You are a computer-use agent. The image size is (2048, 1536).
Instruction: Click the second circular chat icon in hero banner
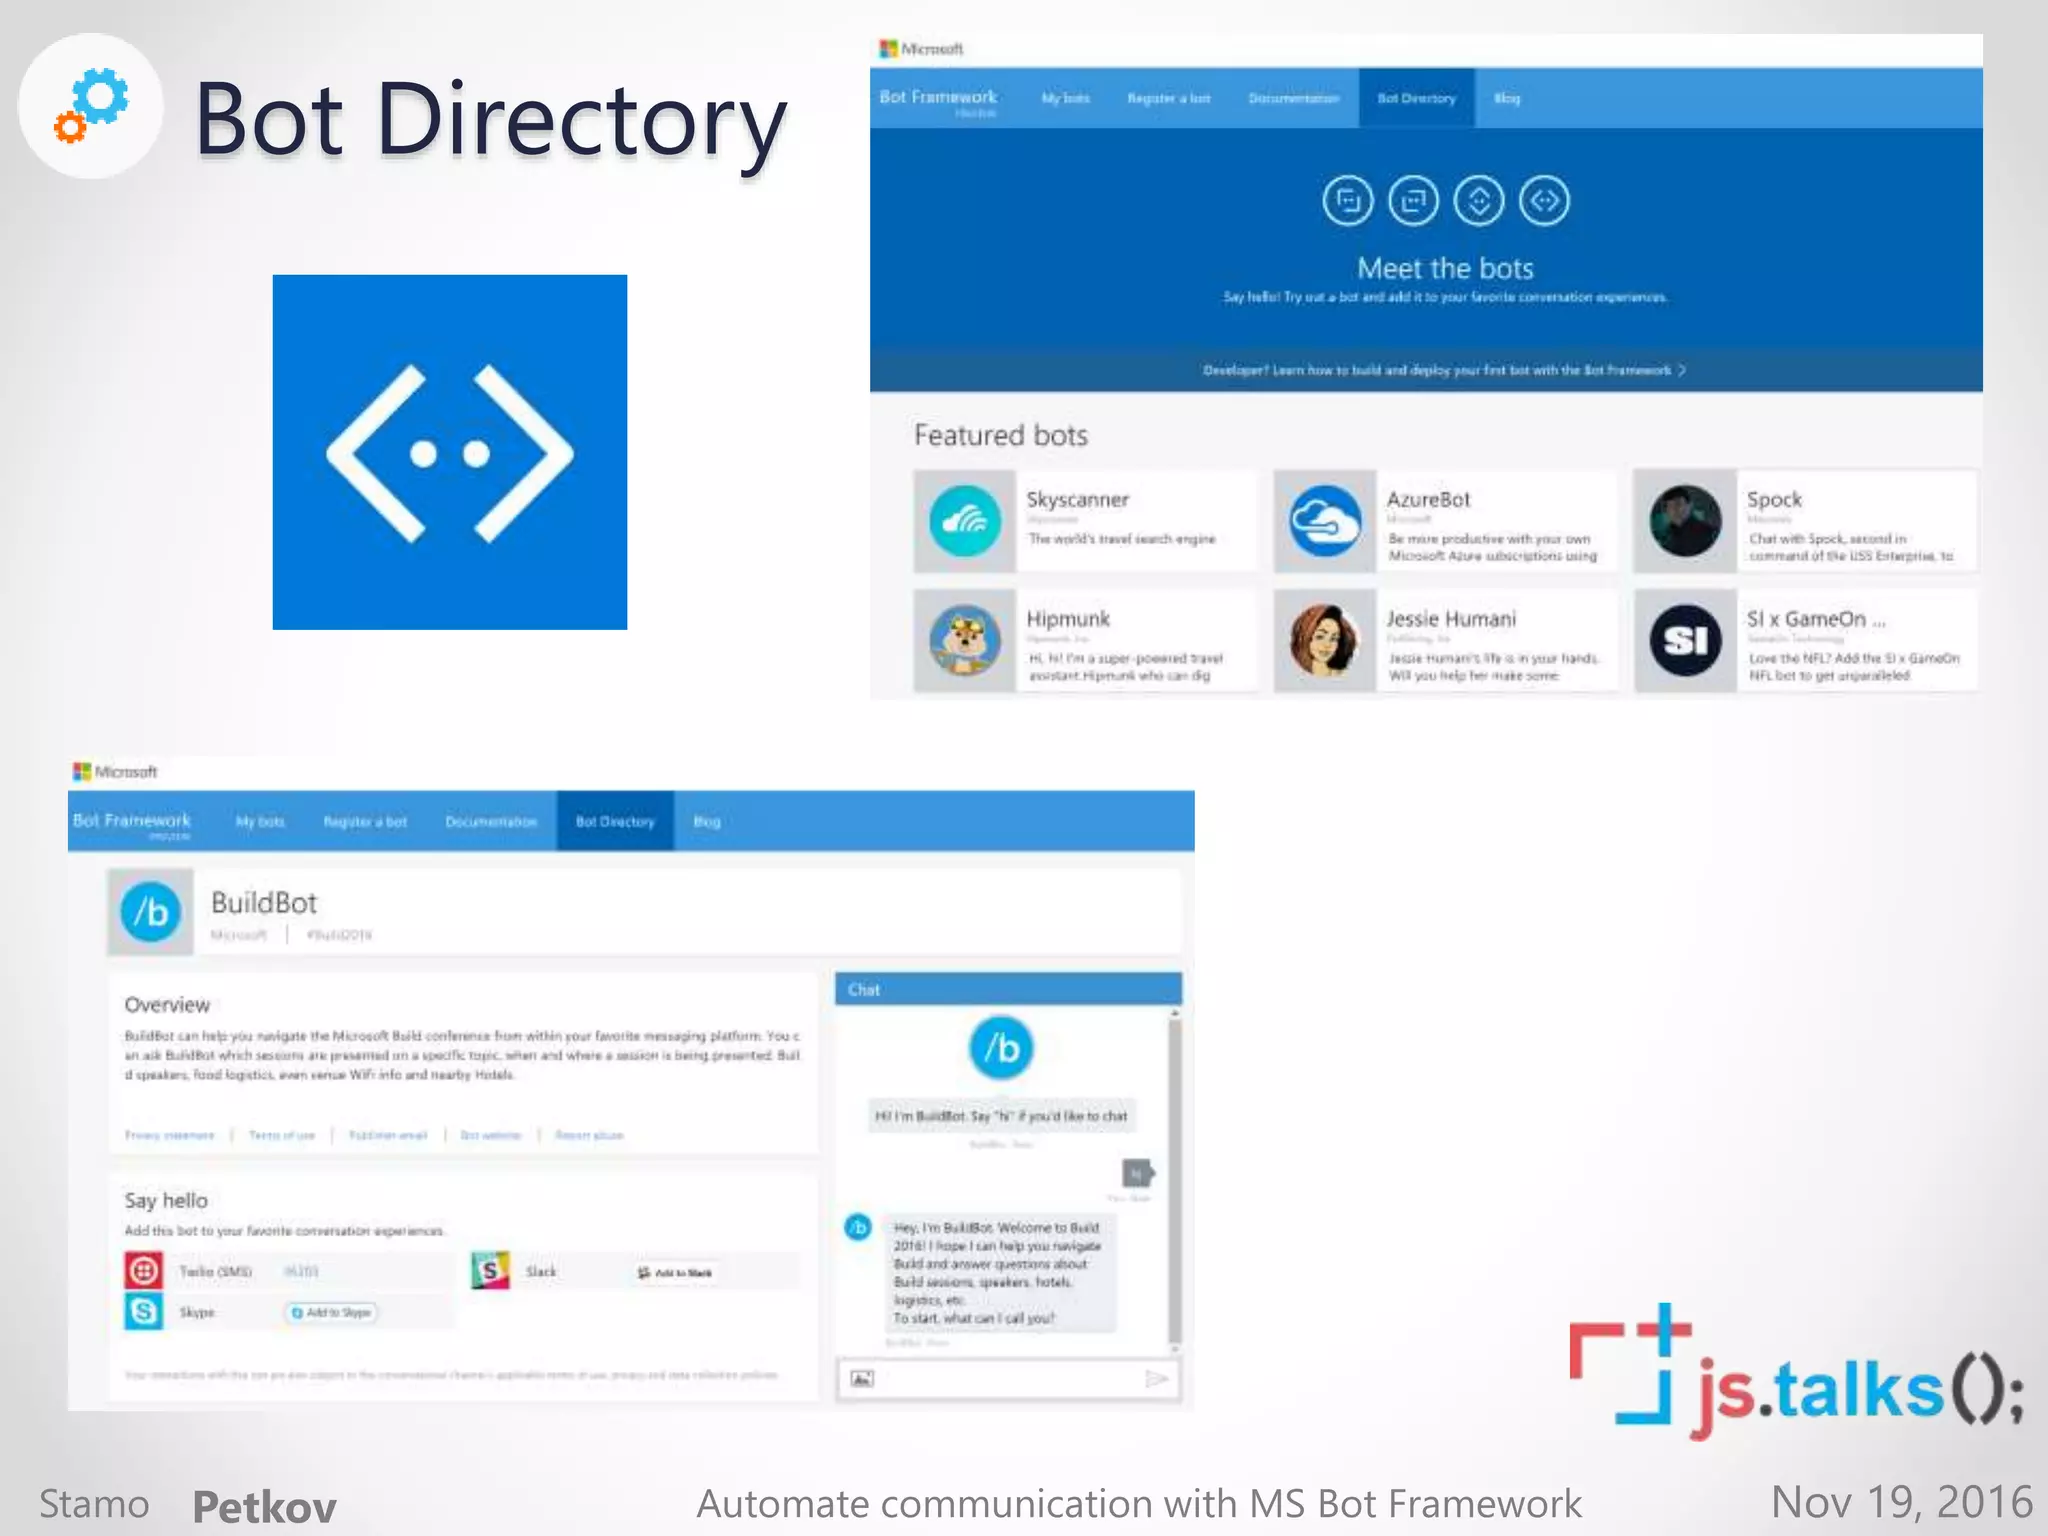[x=1413, y=201]
